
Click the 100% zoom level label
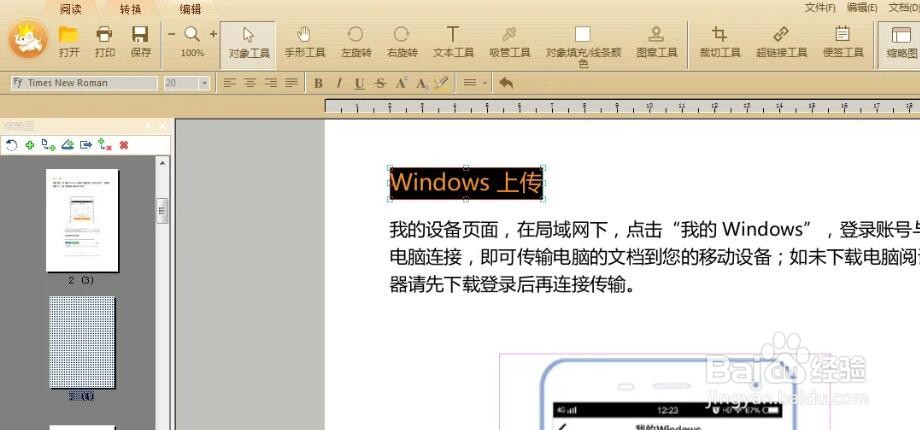192,53
